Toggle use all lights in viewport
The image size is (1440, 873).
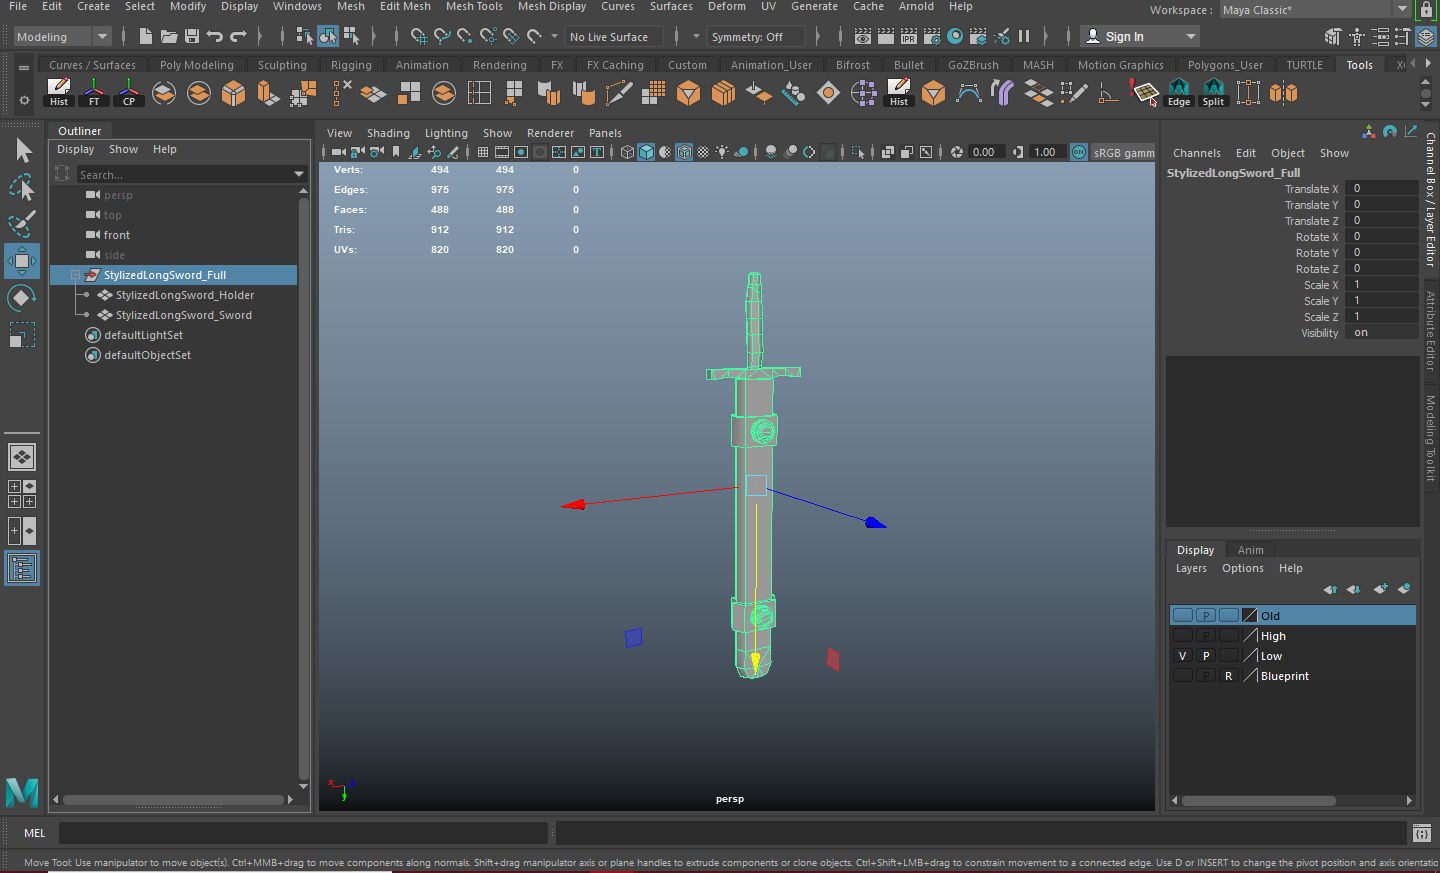722,152
